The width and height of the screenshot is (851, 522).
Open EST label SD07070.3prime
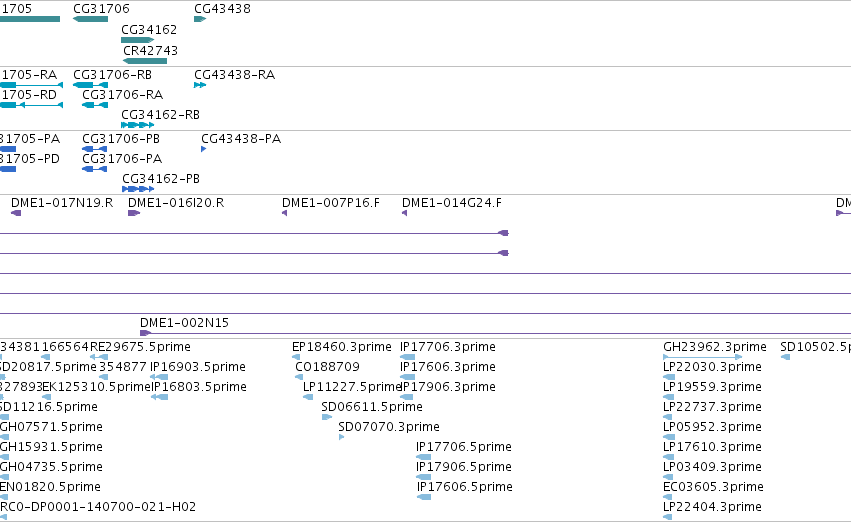pos(389,426)
